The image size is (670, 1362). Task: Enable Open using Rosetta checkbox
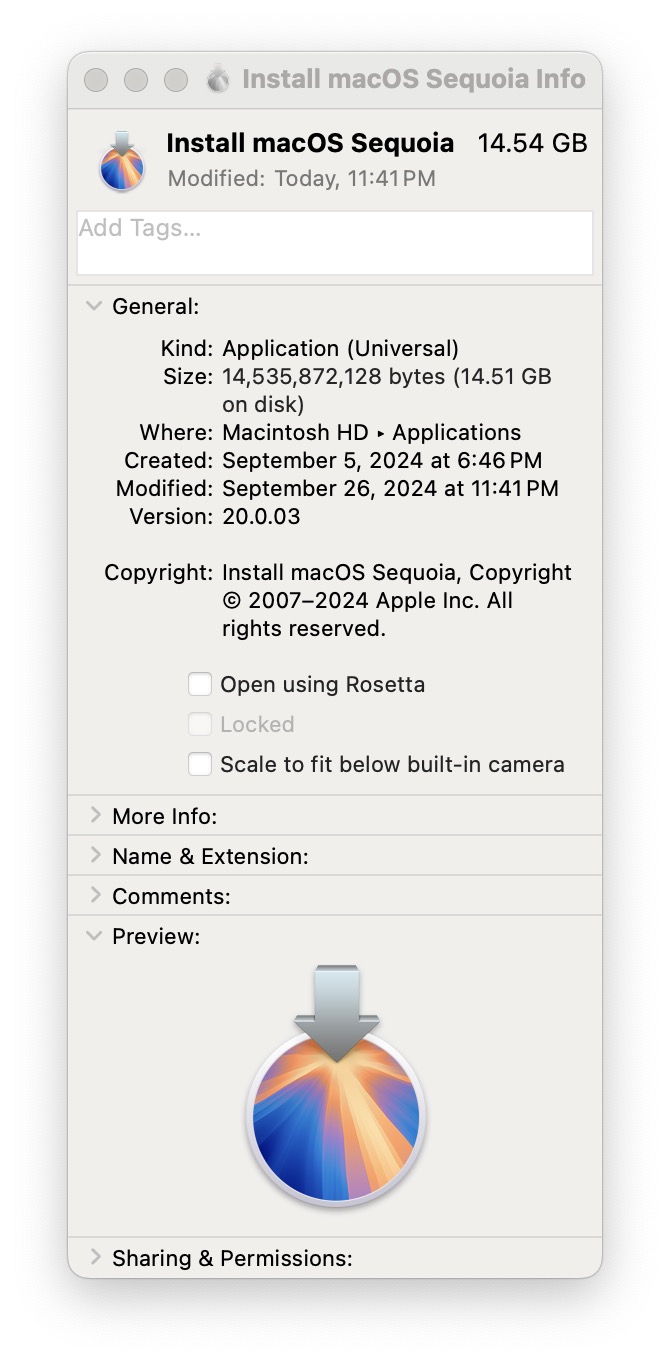200,685
